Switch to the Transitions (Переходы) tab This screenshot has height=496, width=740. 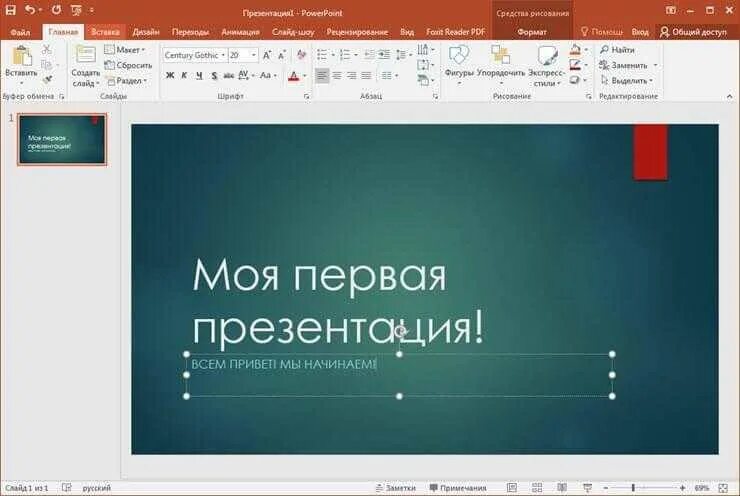[x=190, y=32]
